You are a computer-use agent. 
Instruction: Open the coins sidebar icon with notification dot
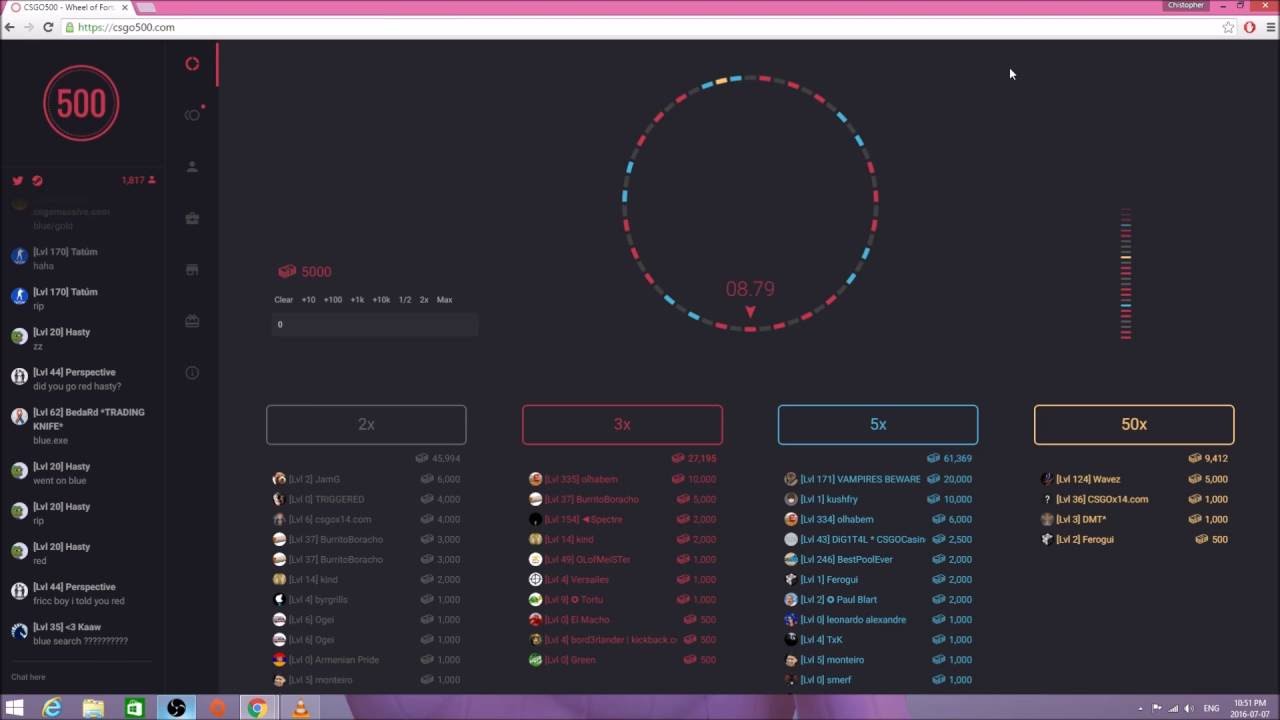(x=194, y=114)
